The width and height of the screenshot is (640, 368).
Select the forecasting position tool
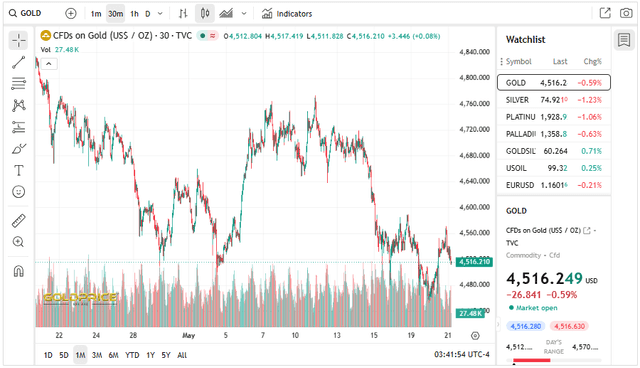click(x=18, y=127)
